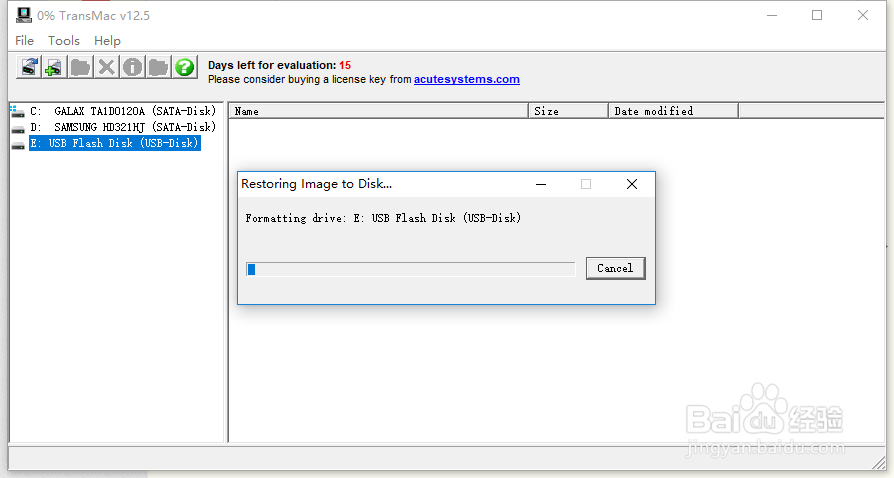Screen dimensions: 894x478
Task: Open help via the green question mark icon
Action: 185,67
